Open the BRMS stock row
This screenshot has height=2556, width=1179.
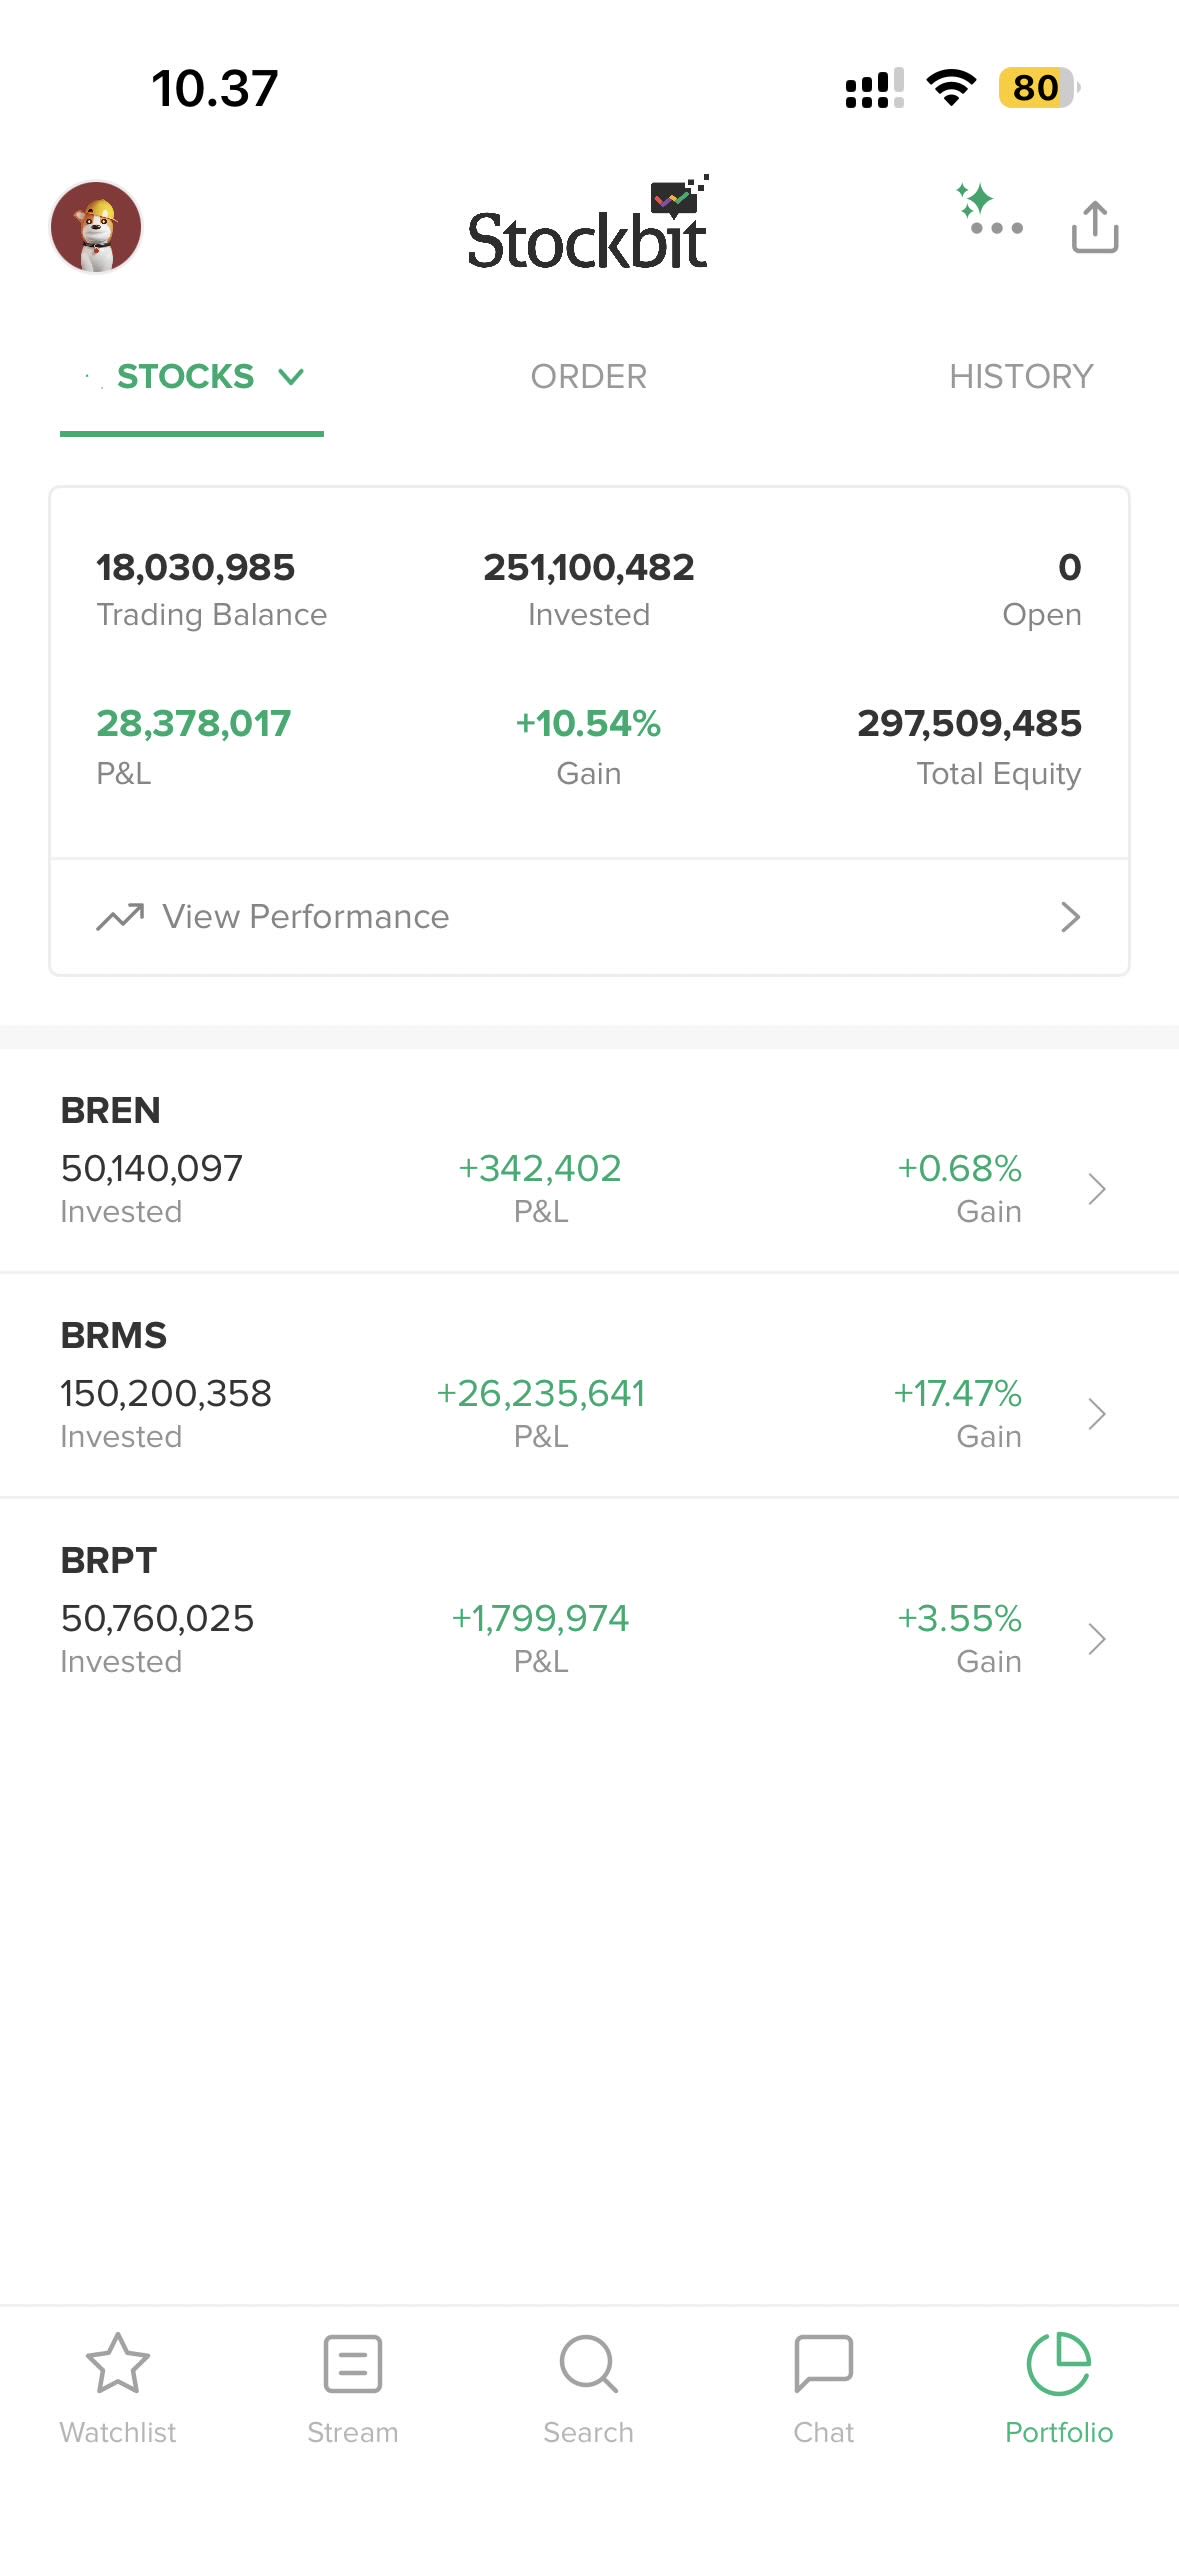540,1385
